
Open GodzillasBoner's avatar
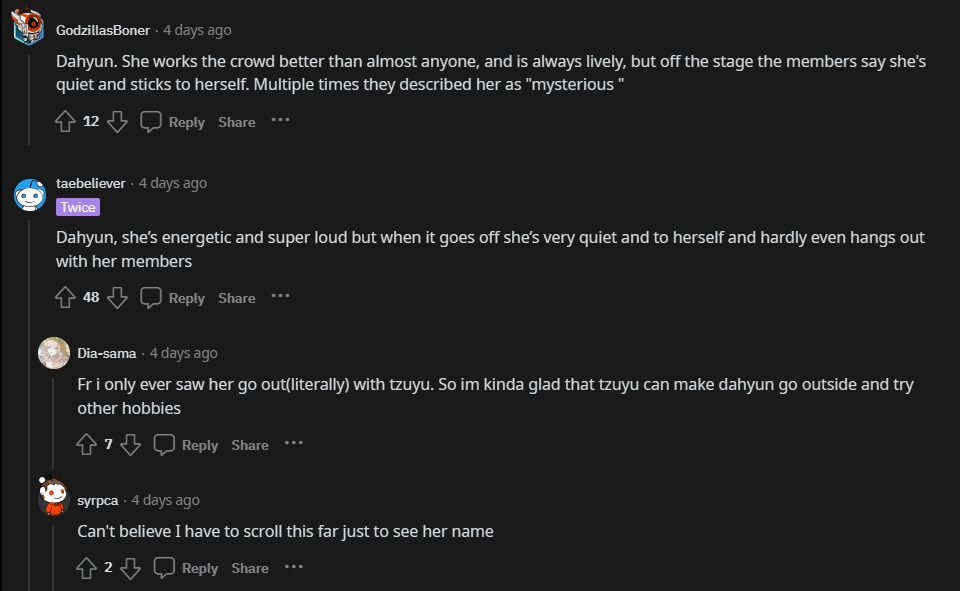pyautogui.click(x=29, y=28)
